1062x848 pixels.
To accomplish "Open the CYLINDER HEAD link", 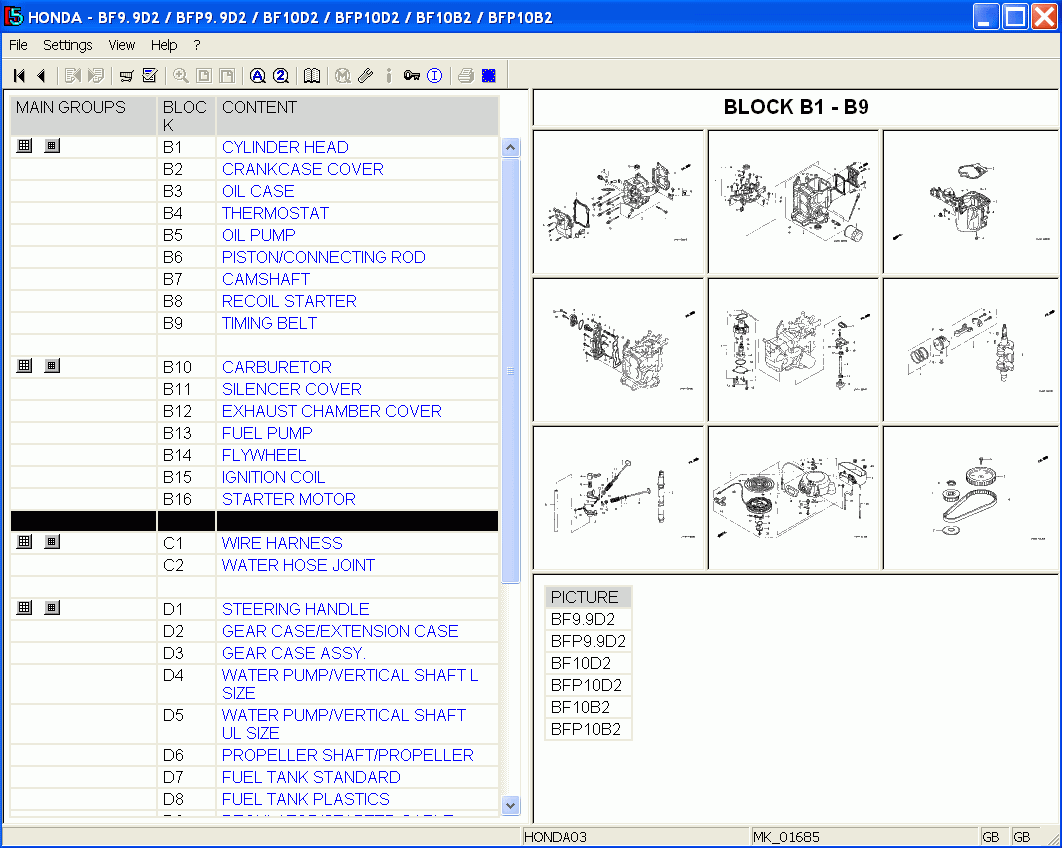I will click(285, 148).
